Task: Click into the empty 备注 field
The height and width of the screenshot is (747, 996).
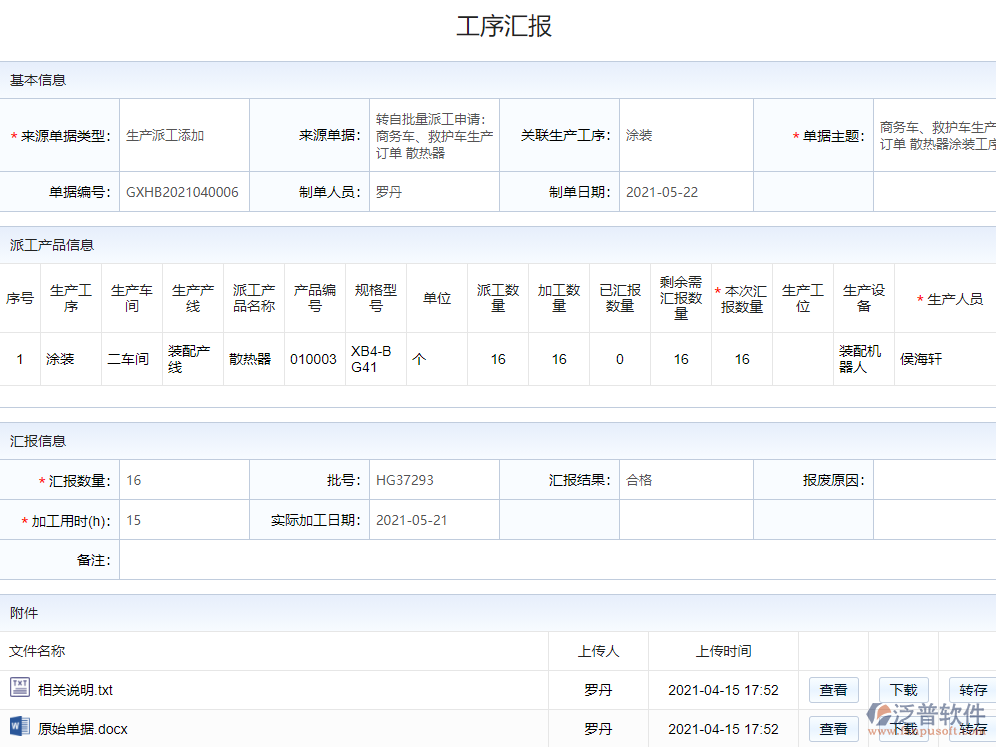Action: (555, 560)
